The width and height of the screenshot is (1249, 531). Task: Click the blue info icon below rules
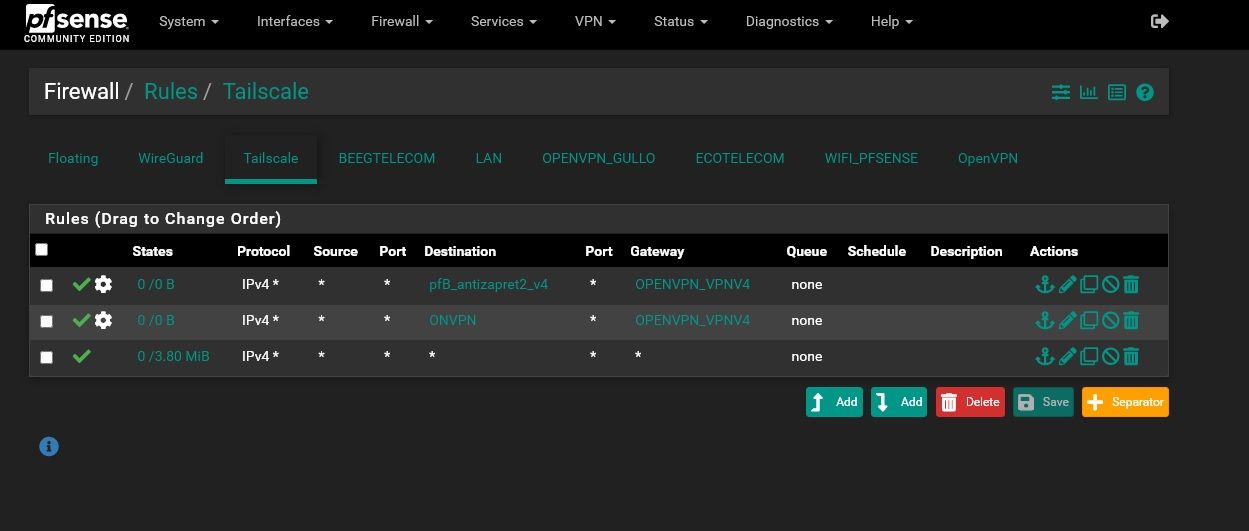(x=49, y=446)
